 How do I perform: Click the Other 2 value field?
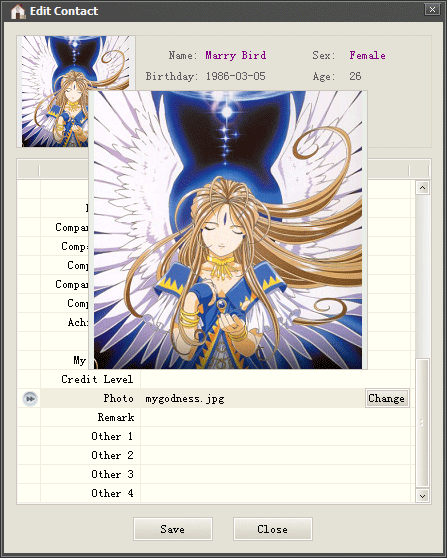point(275,455)
